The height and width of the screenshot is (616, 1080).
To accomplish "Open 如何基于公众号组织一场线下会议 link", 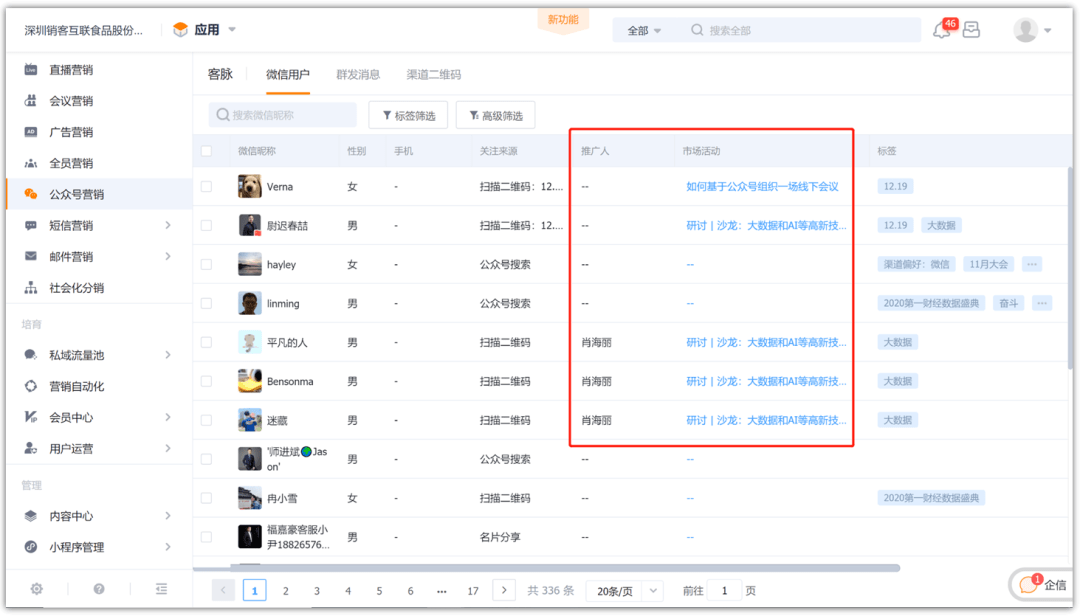I will point(762,187).
